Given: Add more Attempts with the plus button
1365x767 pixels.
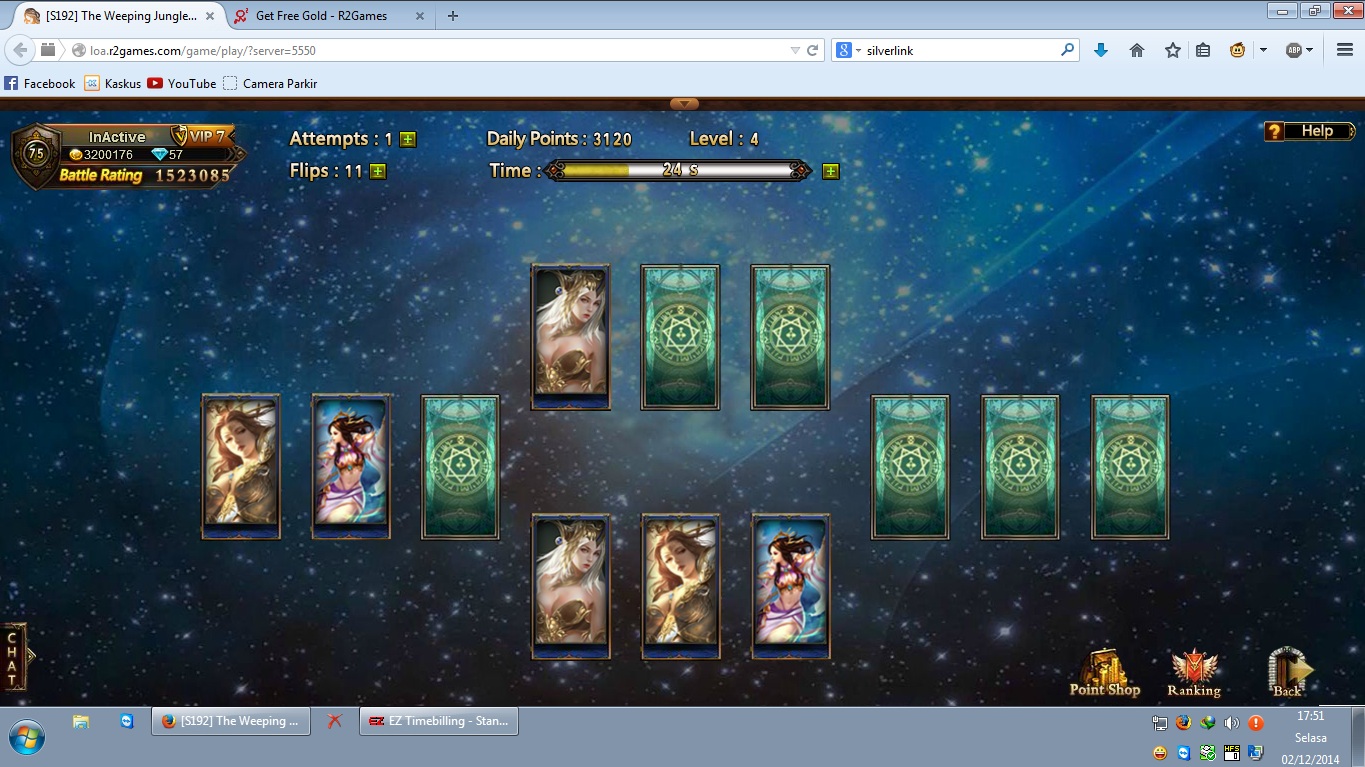Looking at the screenshot, I should point(408,140).
